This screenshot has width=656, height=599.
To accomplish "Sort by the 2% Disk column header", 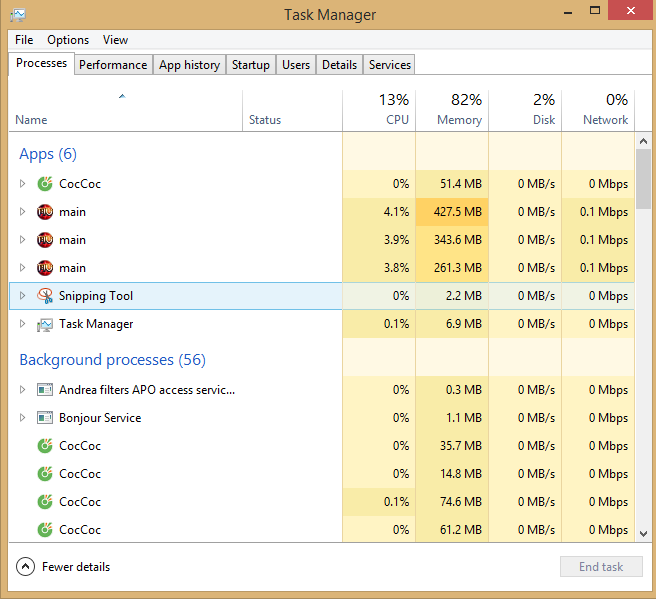I will (525, 110).
